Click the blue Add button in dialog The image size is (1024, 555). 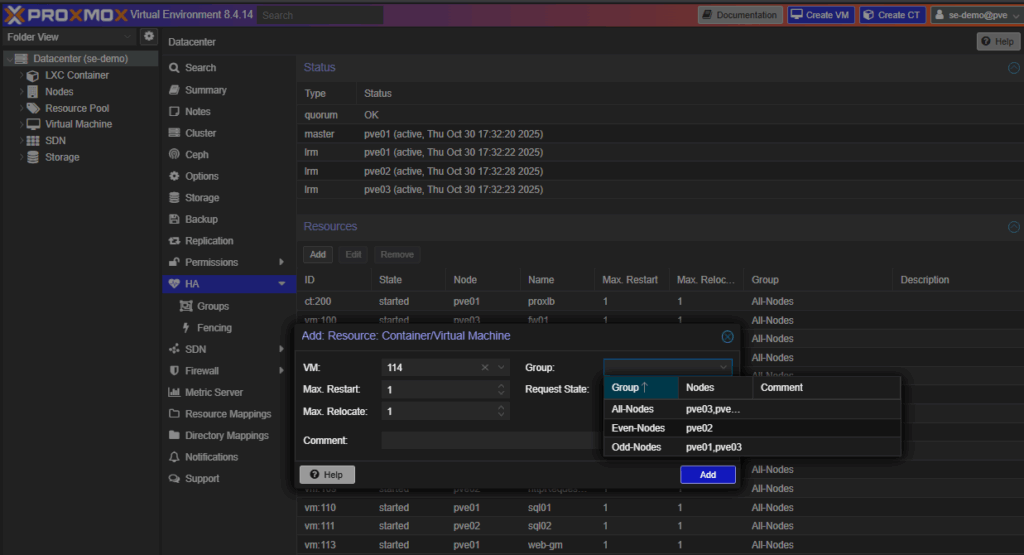point(708,475)
